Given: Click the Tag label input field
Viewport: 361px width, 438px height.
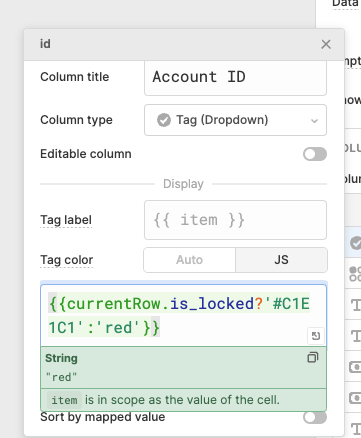Looking at the screenshot, I should (x=235, y=220).
